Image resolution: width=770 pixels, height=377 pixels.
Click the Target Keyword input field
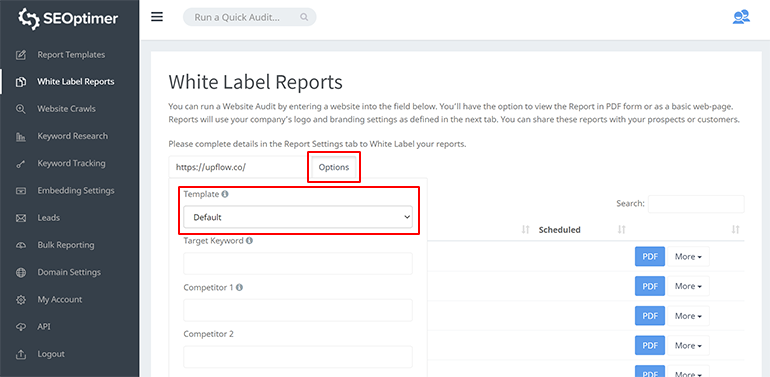pos(298,264)
